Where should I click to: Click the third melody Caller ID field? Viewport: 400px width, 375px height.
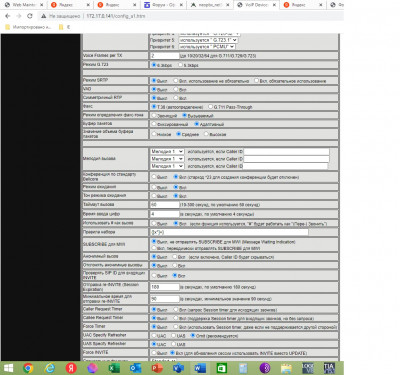286,166
